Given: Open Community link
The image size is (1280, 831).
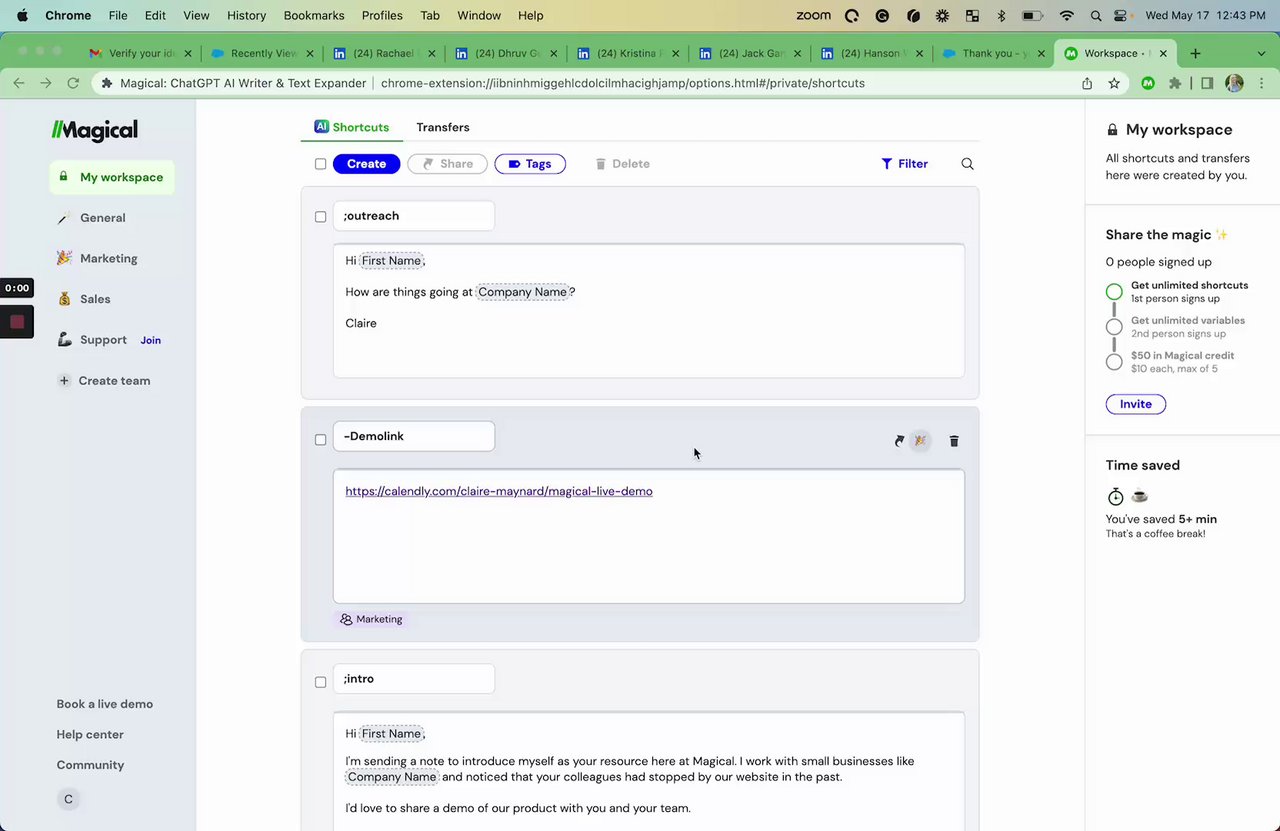Looking at the screenshot, I should [90, 765].
